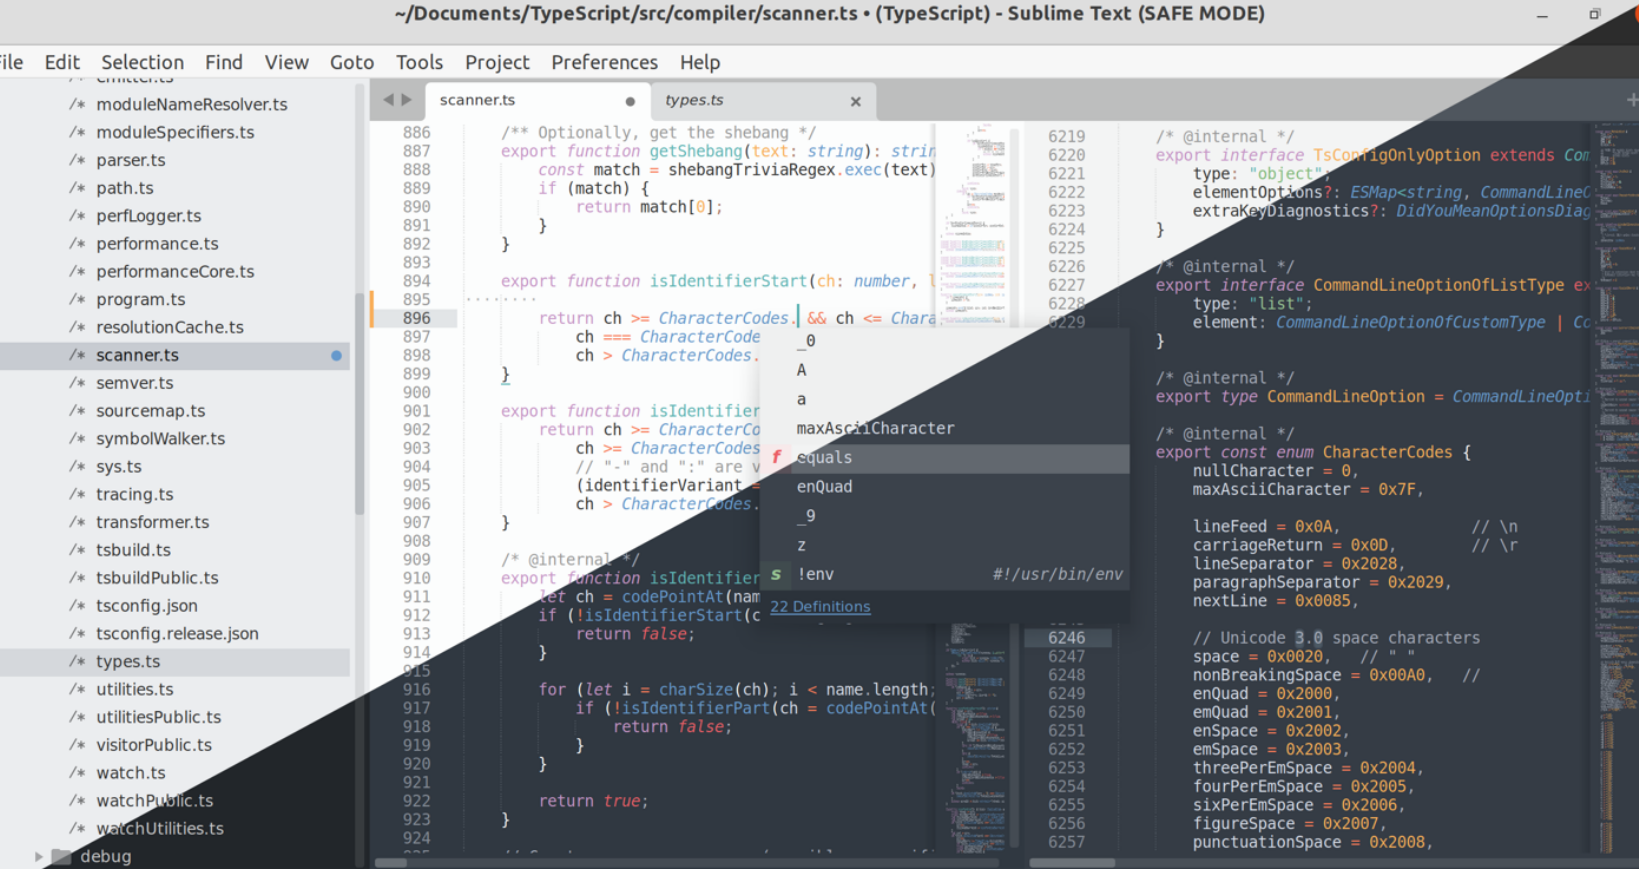This screenshot has height=869, width=1639.
Task: Open the Help menu
Action: coord(700,62)
